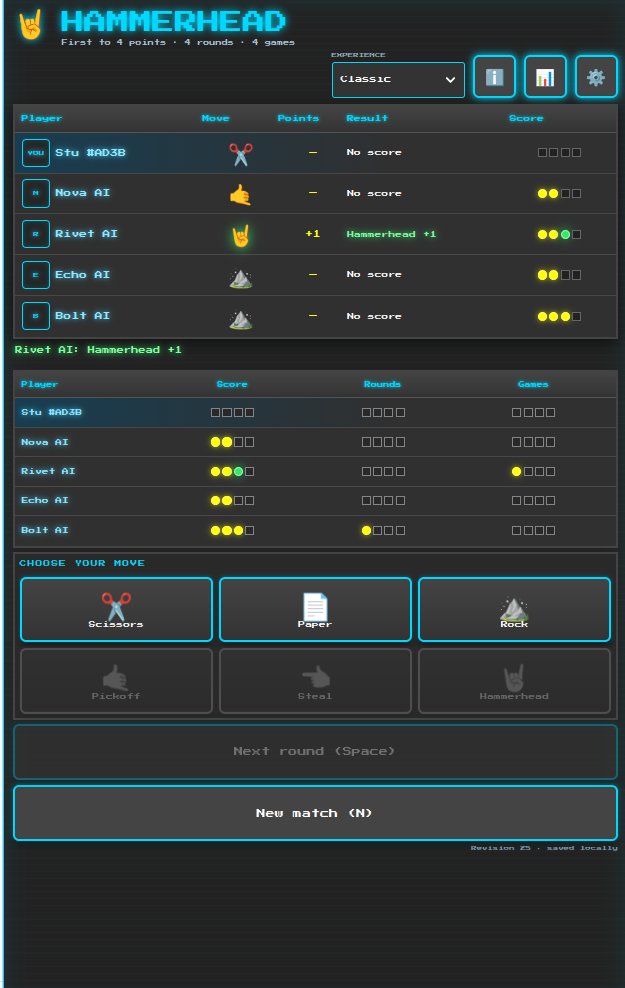
Task: Start a New match (N)
Action: (x=315, y=813)
